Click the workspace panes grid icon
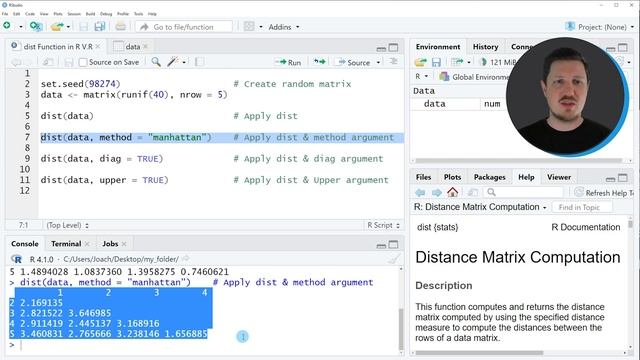This screenshot has height=360, width=640. pyautogui.click(x=249, y=27)
